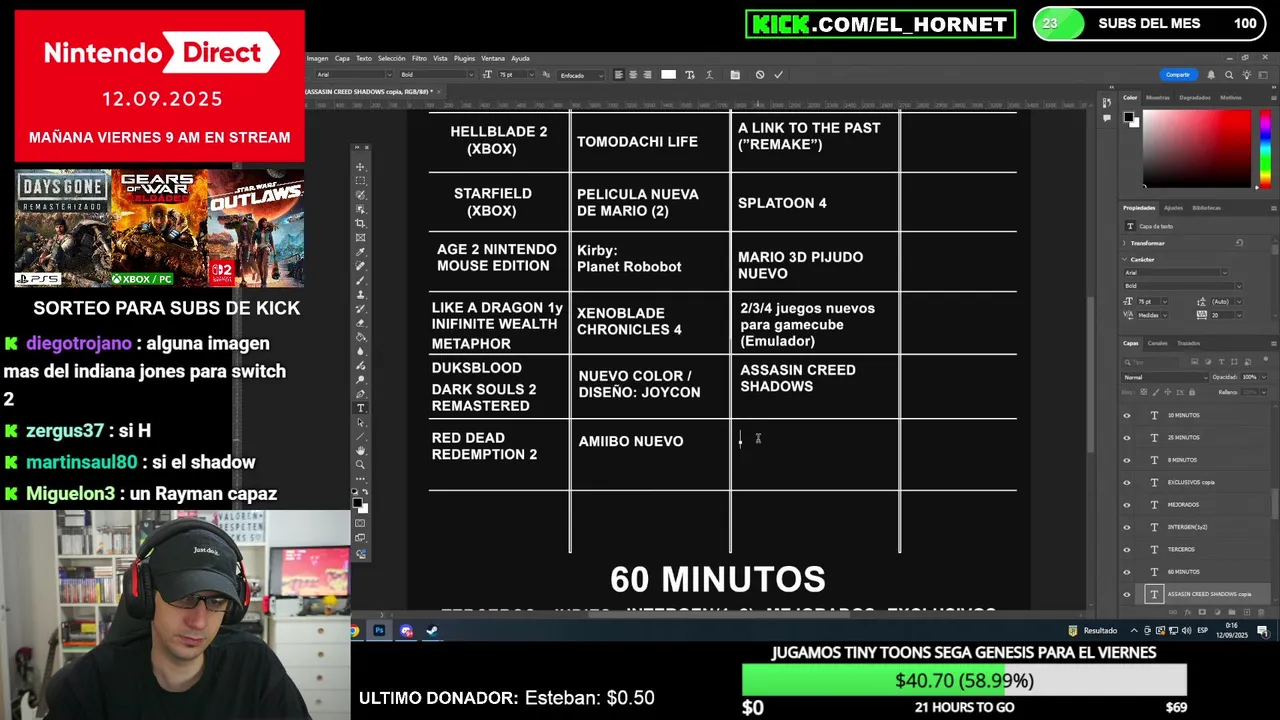Select the Horizontal Type tool
The height and width of the screenshot is (720, 1280).
click(360, 408)
